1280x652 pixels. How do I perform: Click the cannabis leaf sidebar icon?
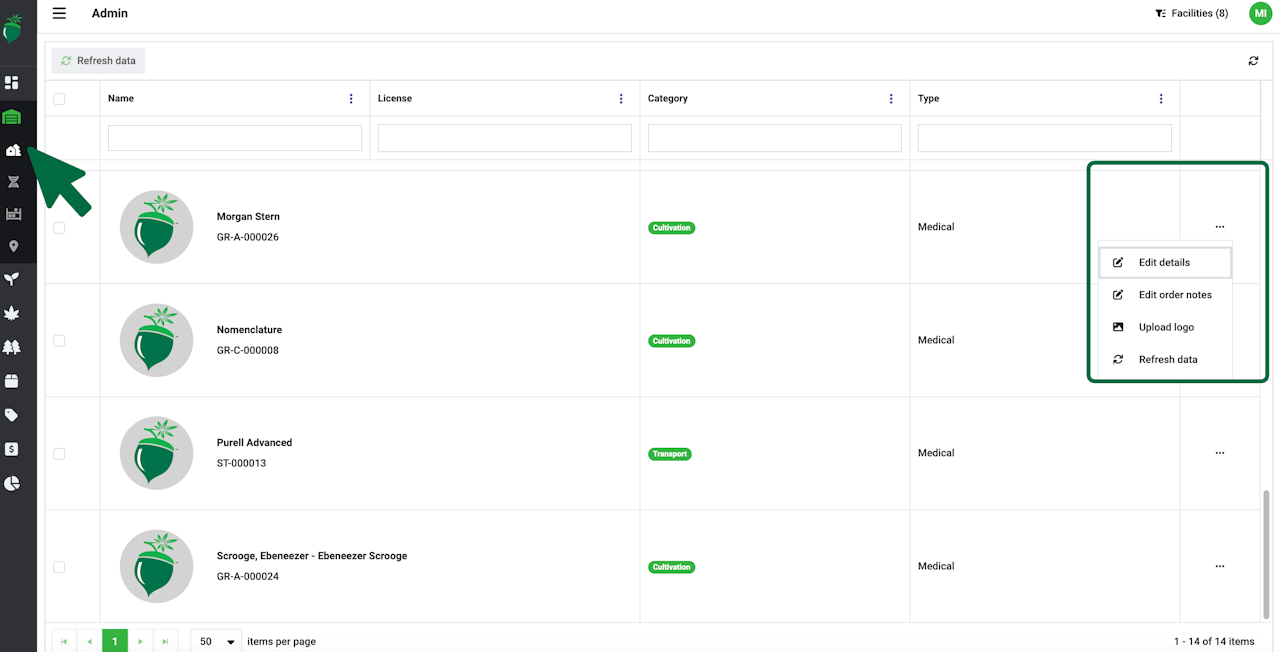click(12, 314)
